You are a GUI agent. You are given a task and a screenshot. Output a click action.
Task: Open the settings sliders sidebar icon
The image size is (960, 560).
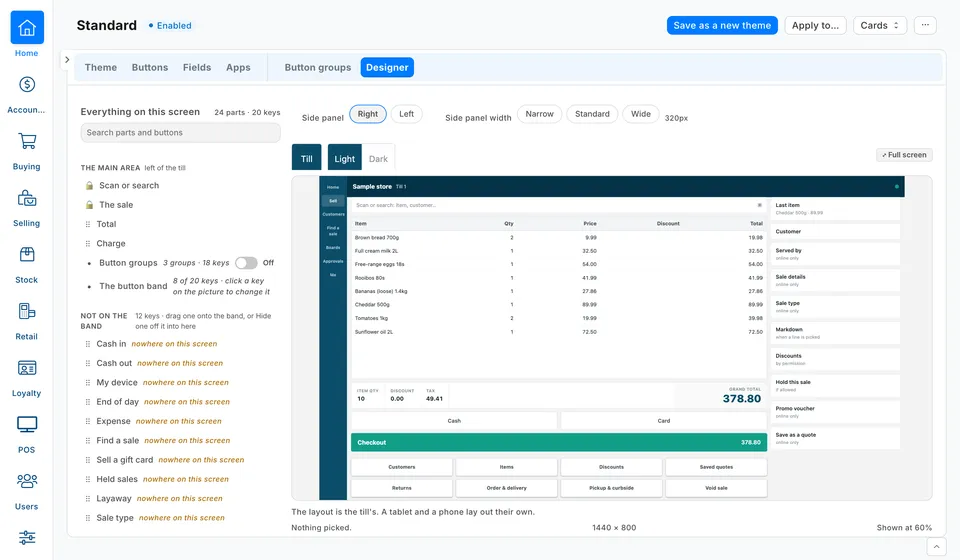click(27, 537)
